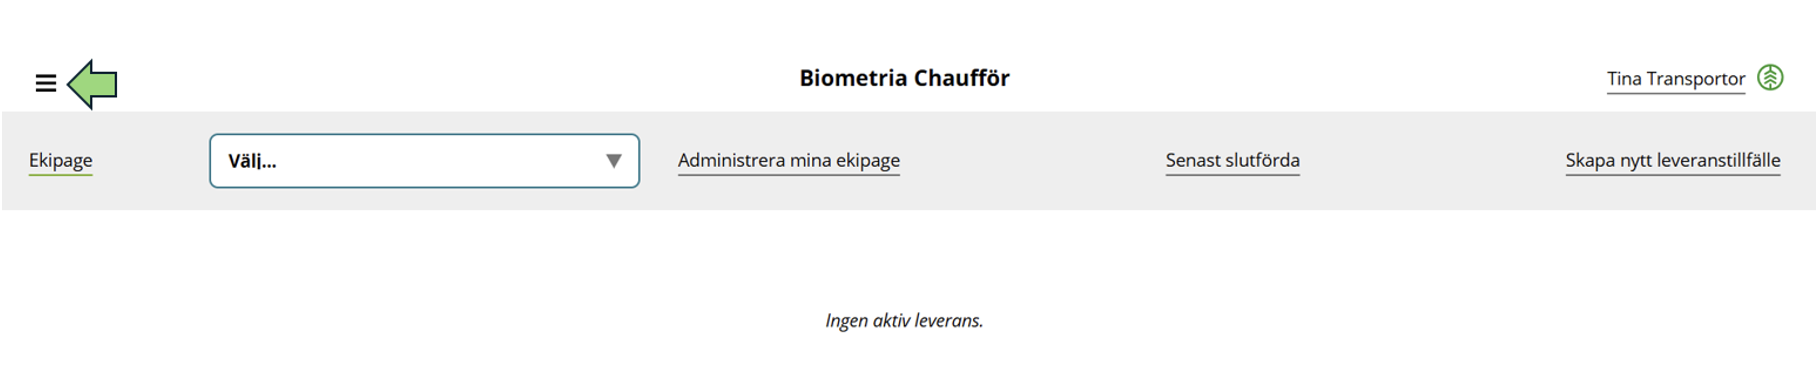Show account options for Tina Transportor
Screen dimensions: 1818x366
(x=1676, y=79)
